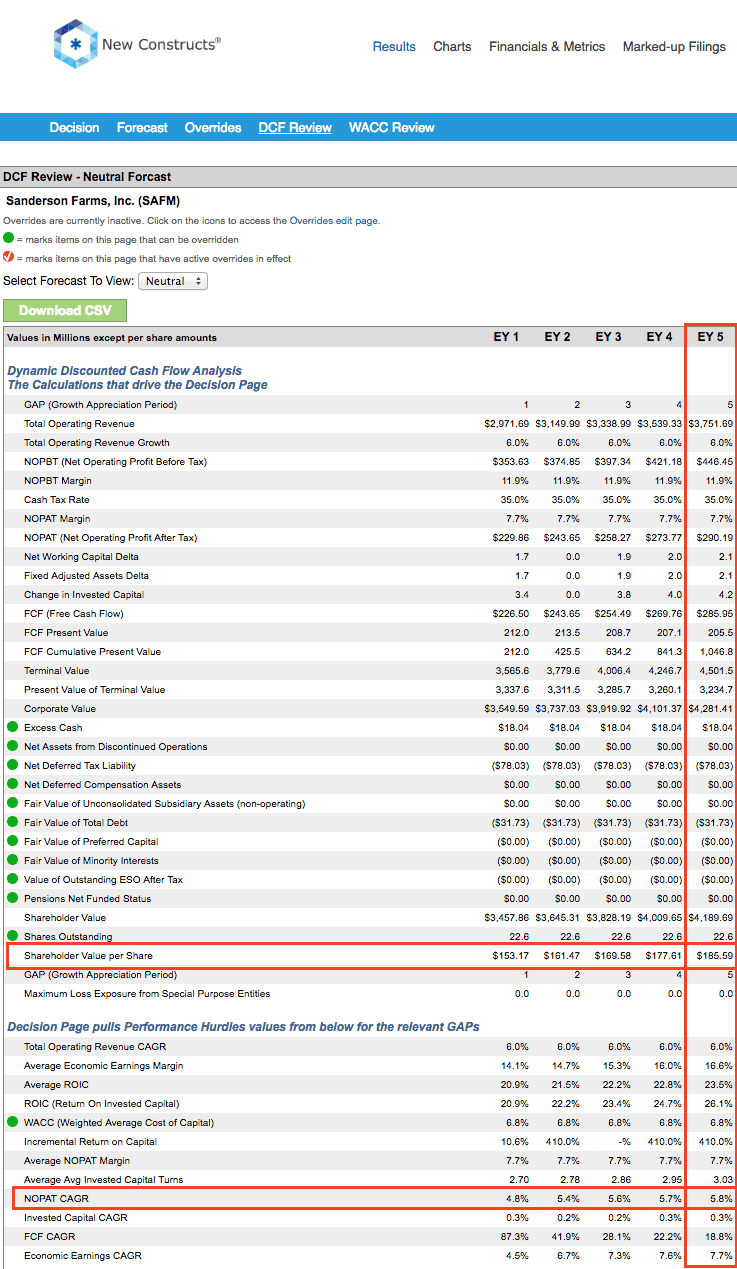
Task: Click the NOPAT CAGR row label
Action: coord(54,1198)
